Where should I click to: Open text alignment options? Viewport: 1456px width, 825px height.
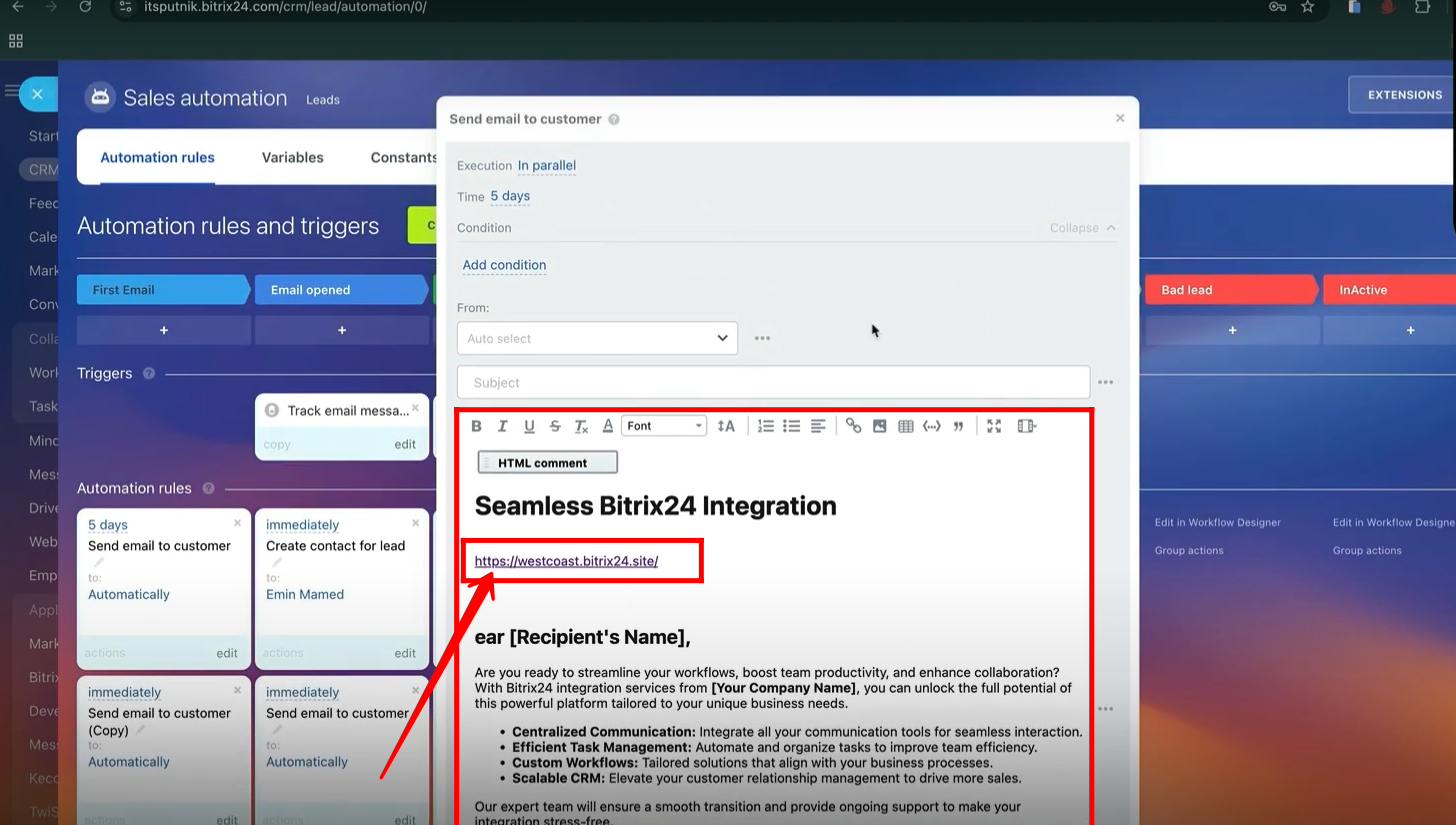[x=818, y=426]
